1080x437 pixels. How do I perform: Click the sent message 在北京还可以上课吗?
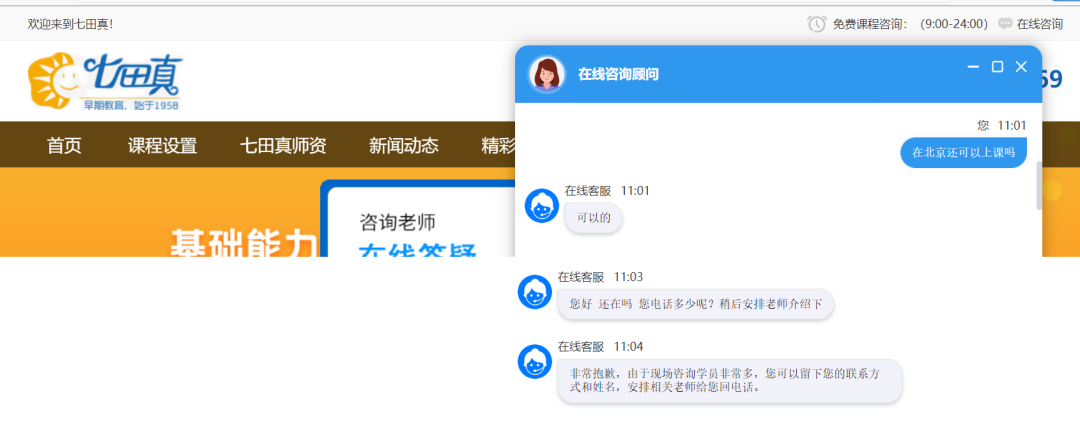pos(963,152)
